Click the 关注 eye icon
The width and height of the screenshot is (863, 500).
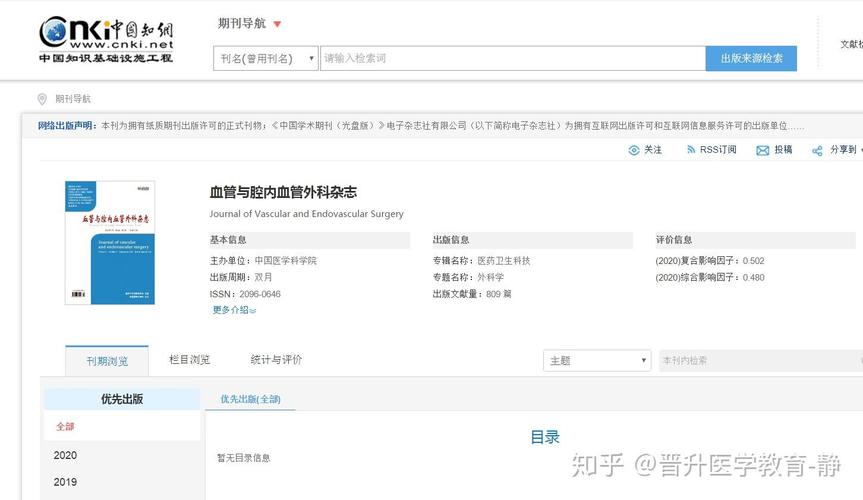click(634, 150)
